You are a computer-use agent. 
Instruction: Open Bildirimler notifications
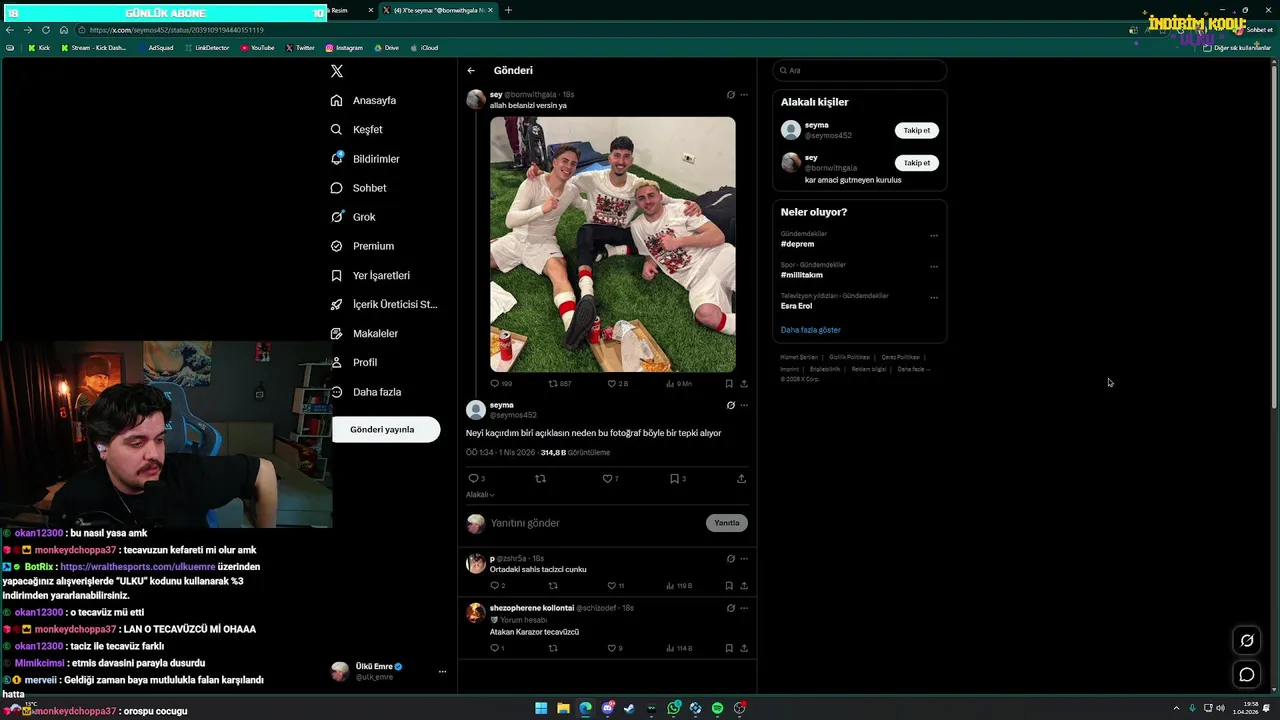pos(365,159)
